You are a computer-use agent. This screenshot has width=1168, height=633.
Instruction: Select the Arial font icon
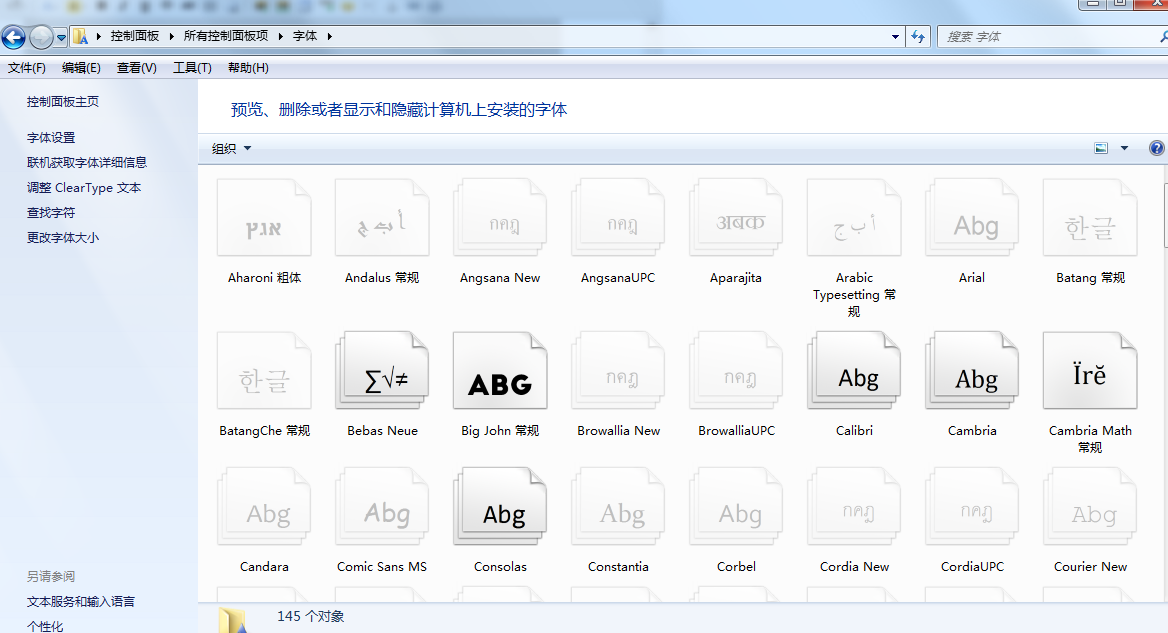tap(972, 217)
